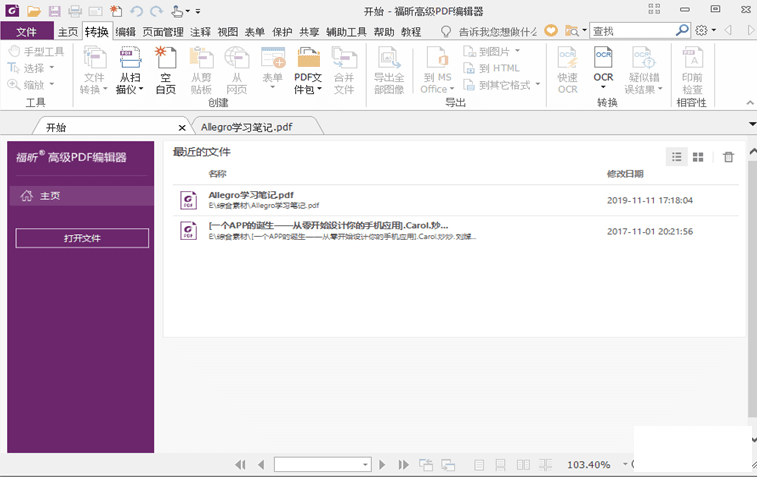Switch recent files to thumbnail grid view
Image resolution: width=757 pixels, height=477 pixels.
(x=698, y=157)
